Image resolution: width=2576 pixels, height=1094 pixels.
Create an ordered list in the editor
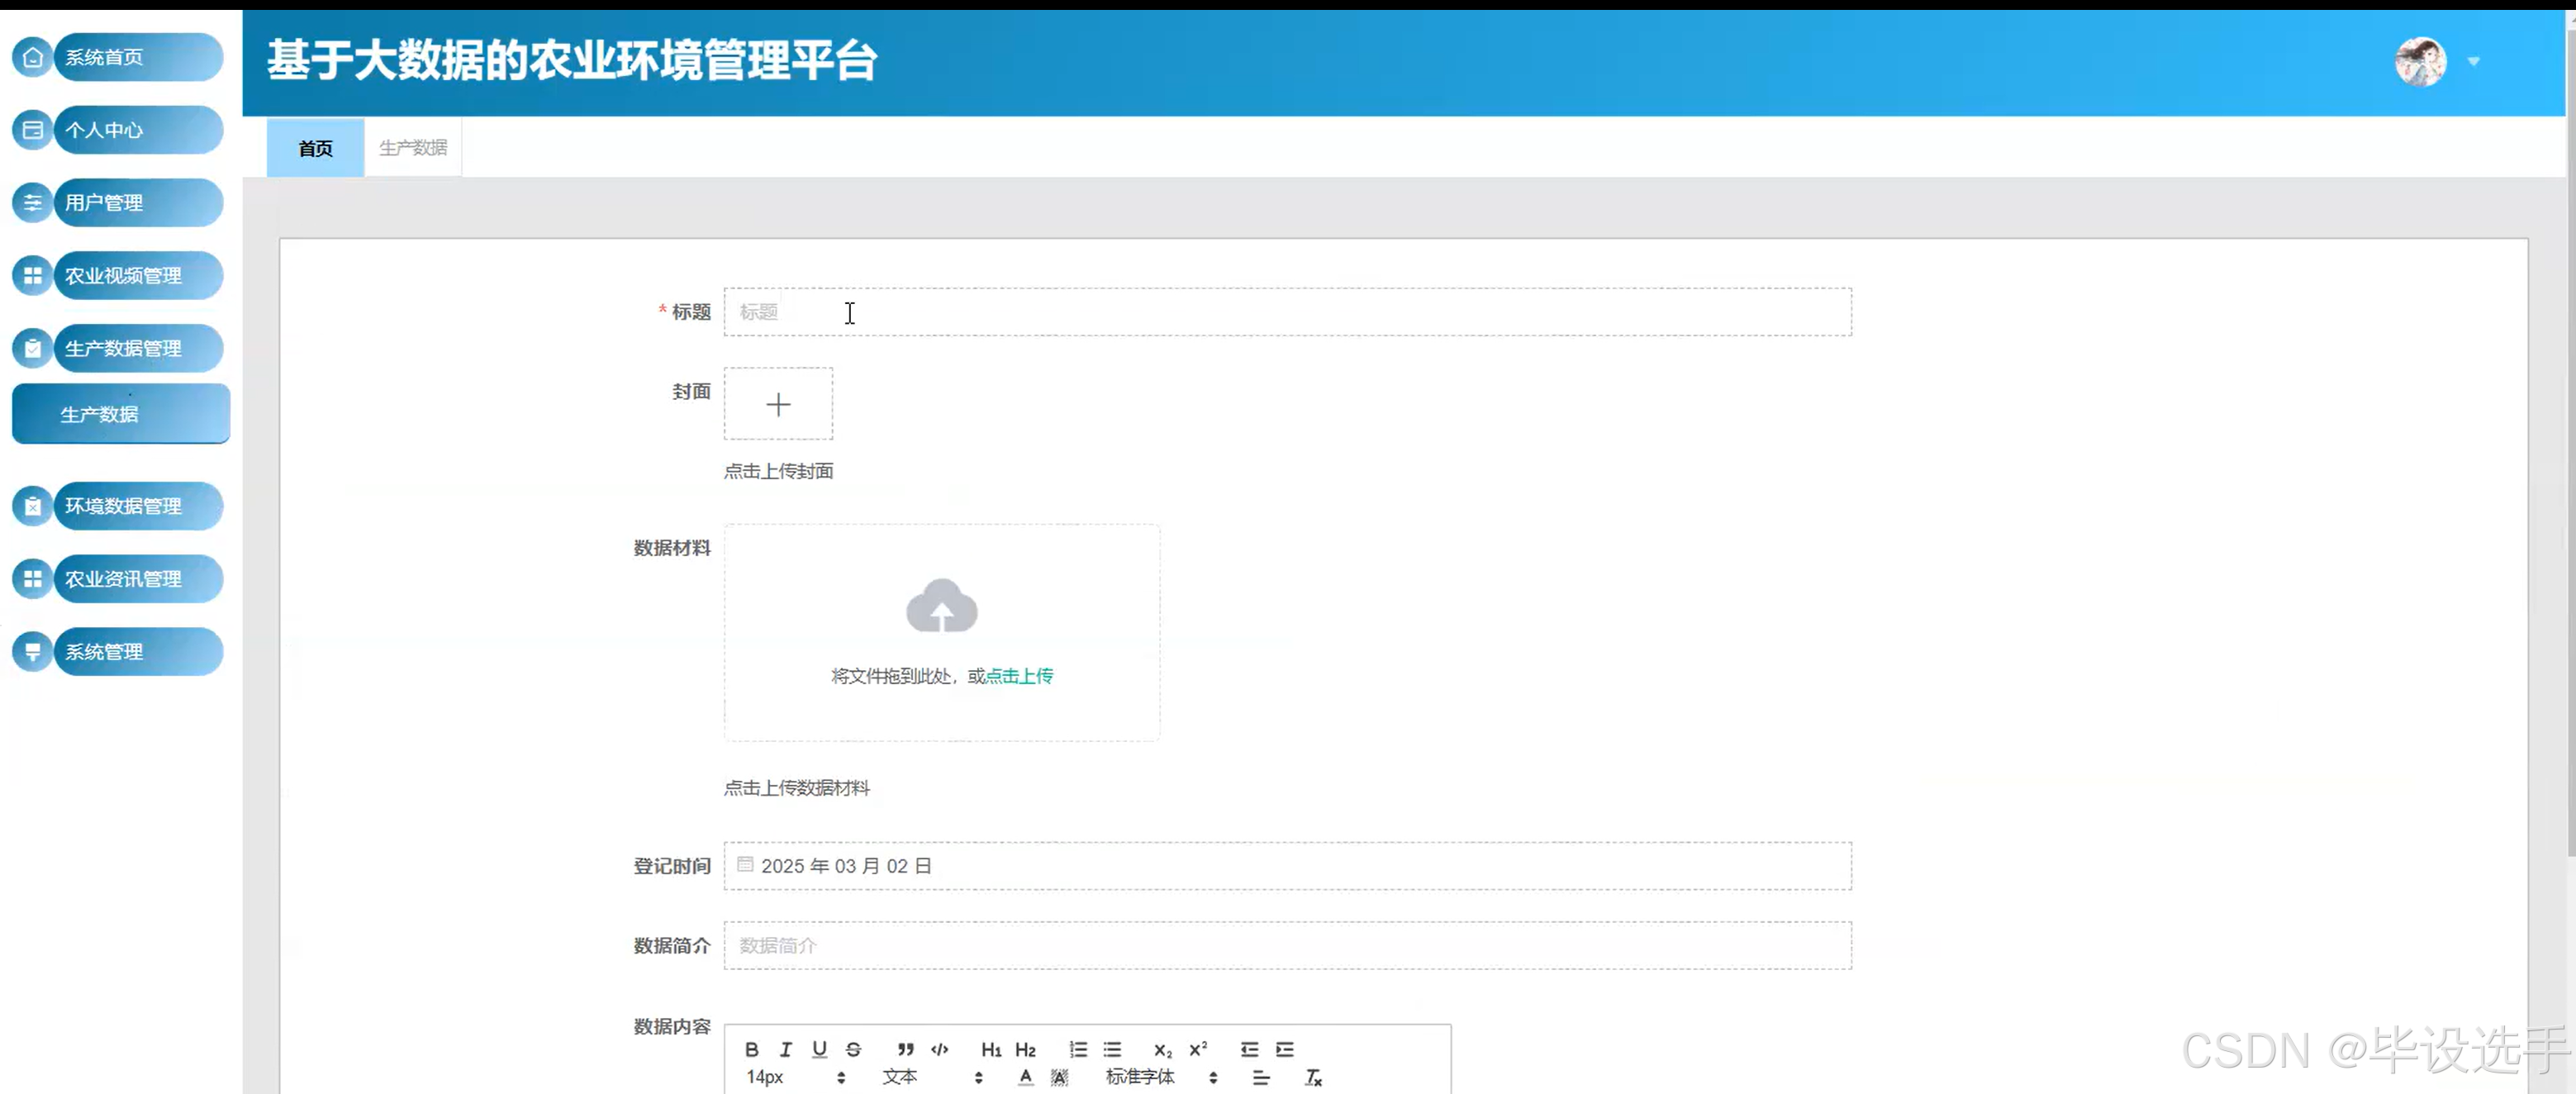pos(1078,1049)
